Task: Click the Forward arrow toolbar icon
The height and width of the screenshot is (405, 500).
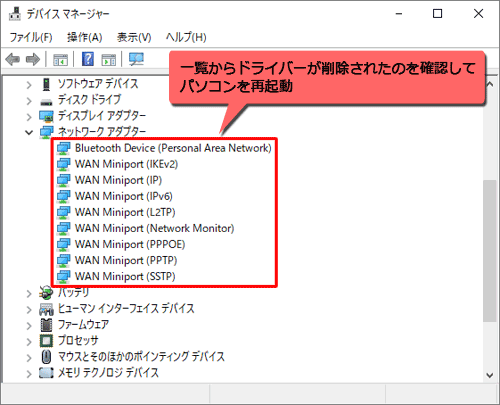Action: 33,60
